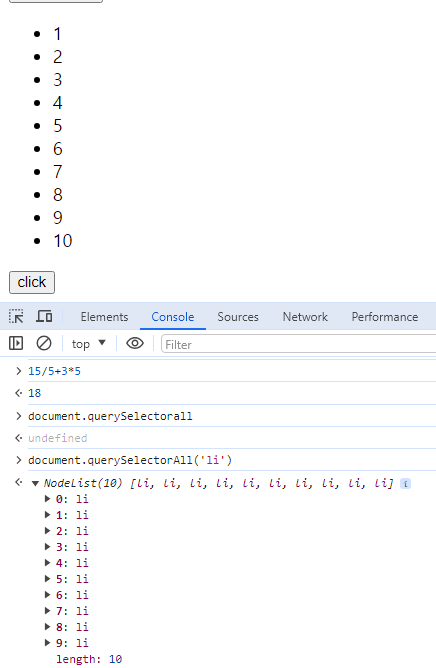Click list item 1 on the page
The width and height of the screenshot is (436, 668).
click(x=58, y=34)
